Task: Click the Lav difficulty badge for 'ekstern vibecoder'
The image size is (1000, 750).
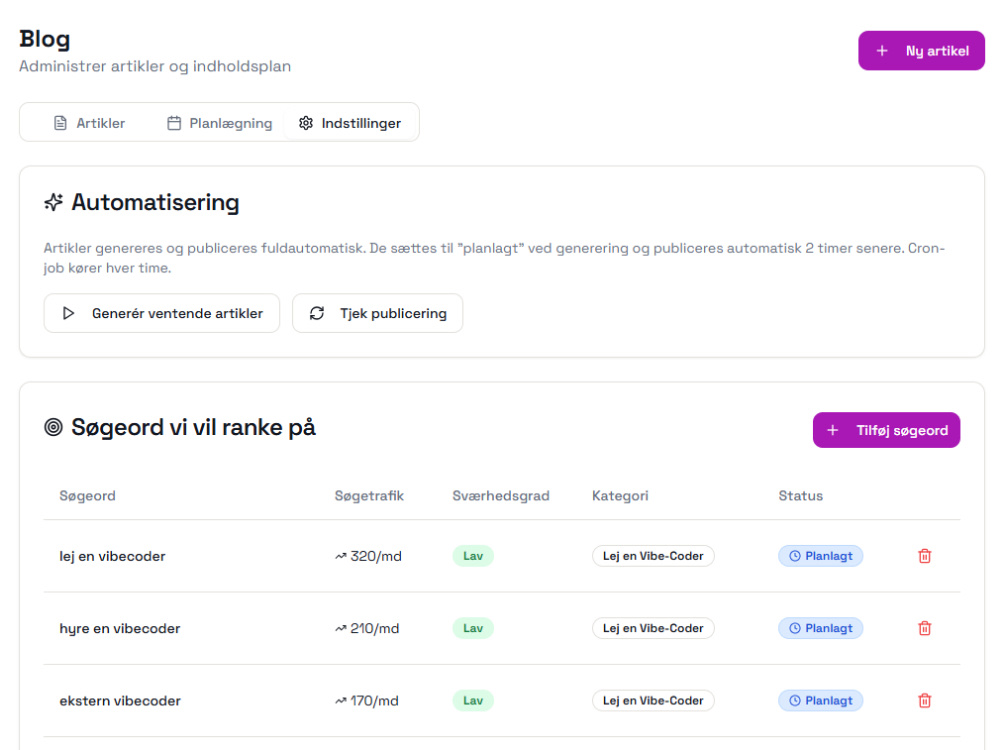Action: coord(473,700)
